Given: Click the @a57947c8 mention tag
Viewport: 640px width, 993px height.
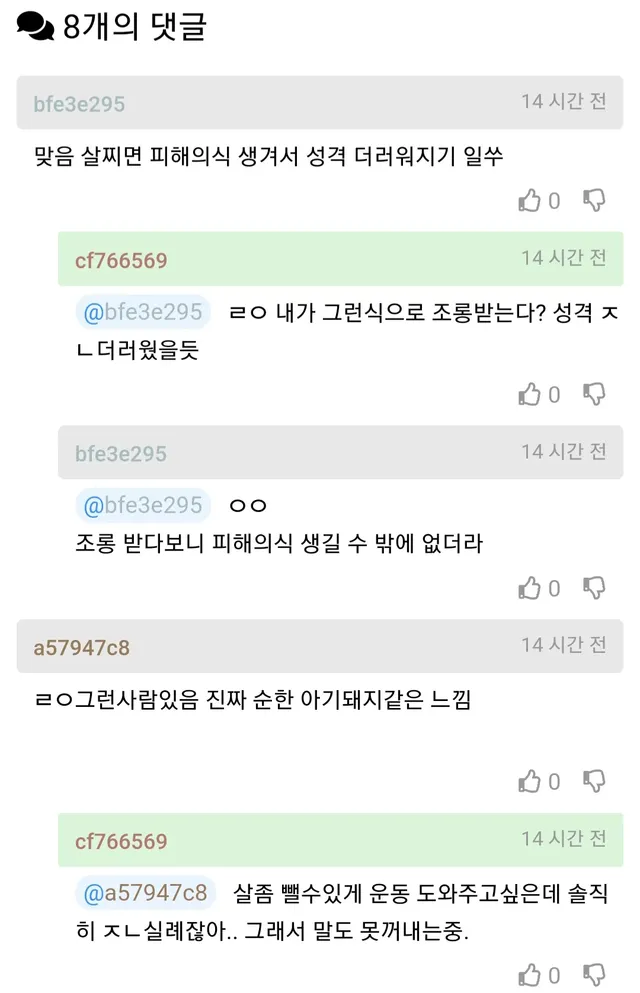Looking at the screenshot, I should coord(145,890).
